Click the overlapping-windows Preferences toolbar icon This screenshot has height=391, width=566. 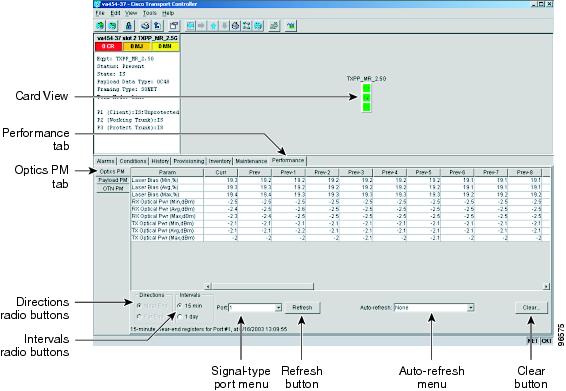pyautogui.click(x=174, y=26)
